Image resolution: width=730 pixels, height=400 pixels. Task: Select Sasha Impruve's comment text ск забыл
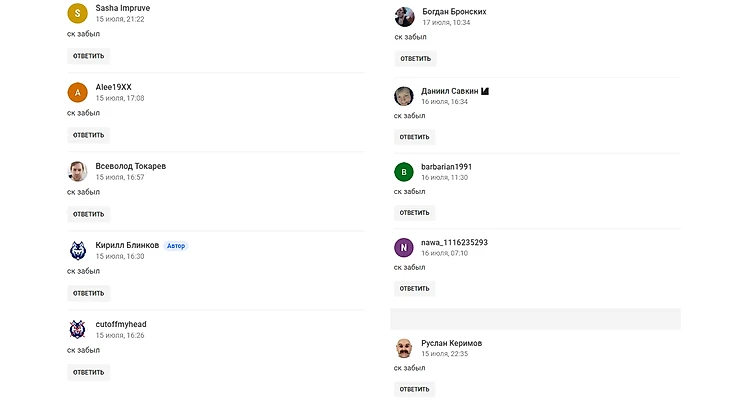click(83, 34)
